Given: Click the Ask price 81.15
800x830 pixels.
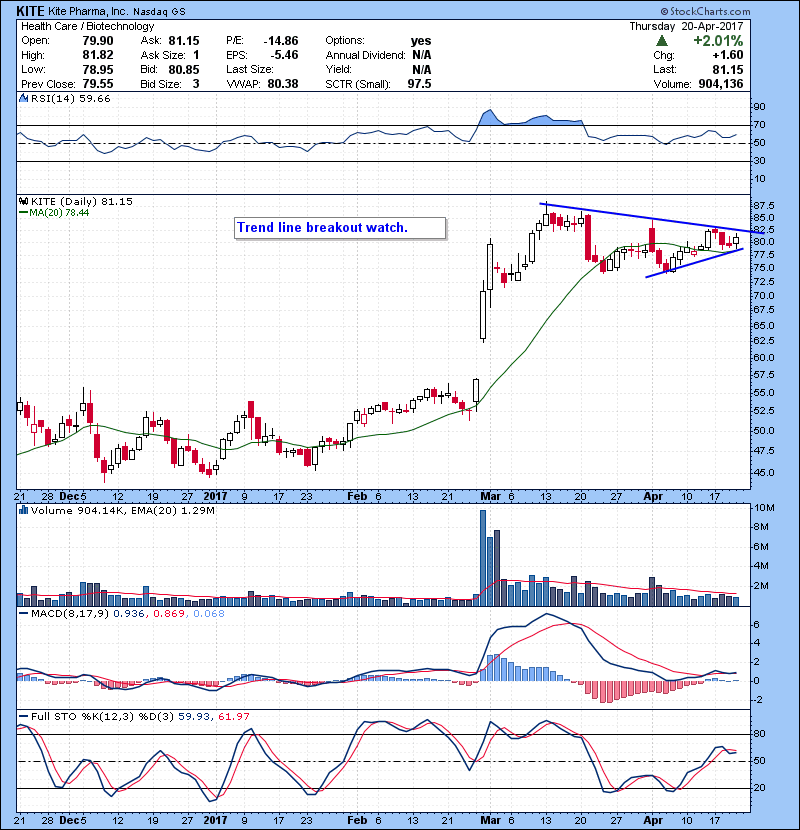Looking at the screenshot, I should pos(184,41).
